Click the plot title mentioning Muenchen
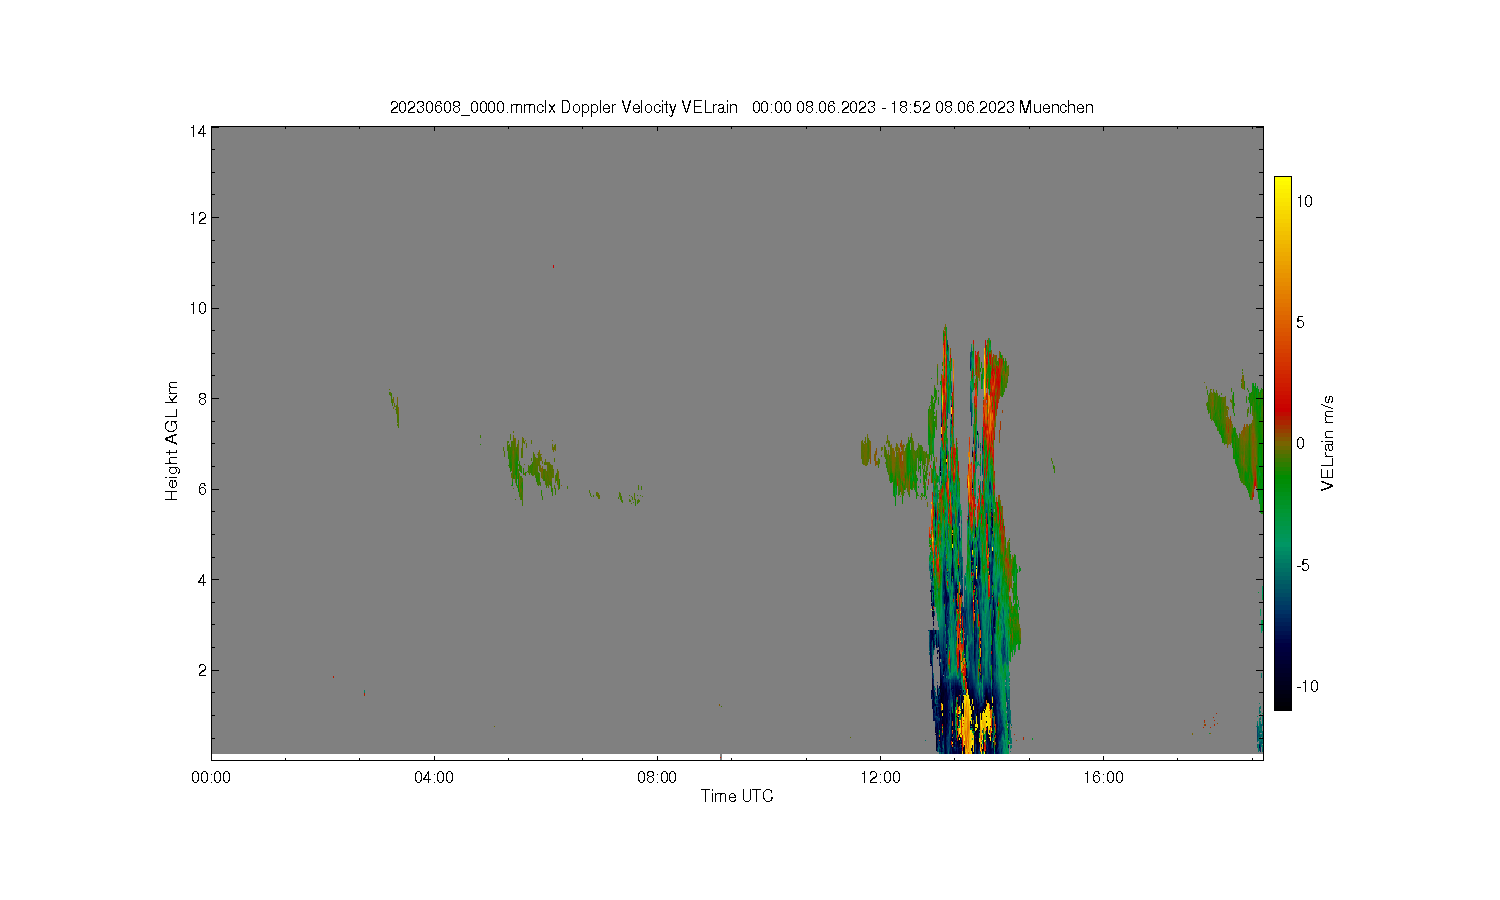This screenshot has width=1500, height=900. (741, 107)
